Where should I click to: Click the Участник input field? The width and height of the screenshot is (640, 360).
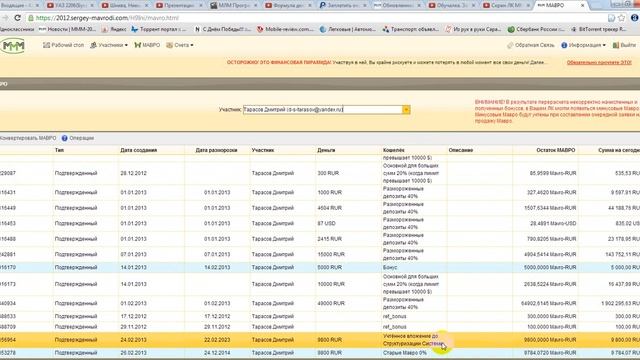(323, 109)
